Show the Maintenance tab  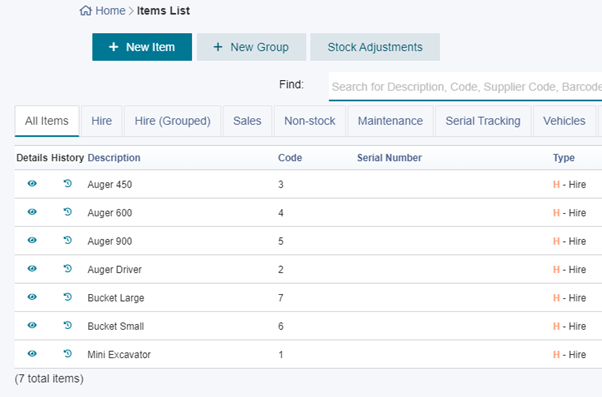[x=390, y=121]
